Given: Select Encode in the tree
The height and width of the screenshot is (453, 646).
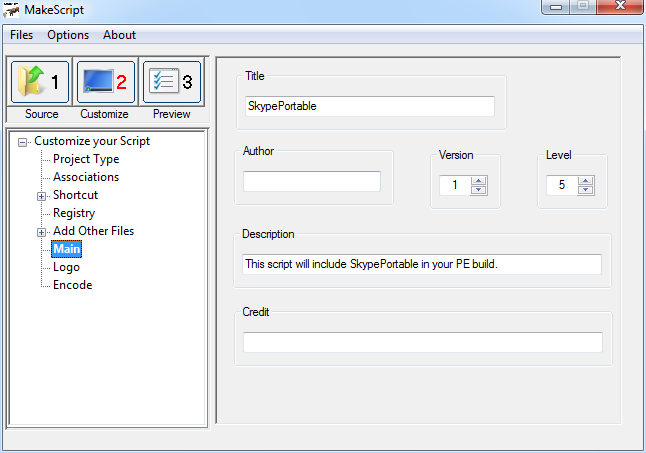Looking at the screenshot, I should click(x=73, y=285).
